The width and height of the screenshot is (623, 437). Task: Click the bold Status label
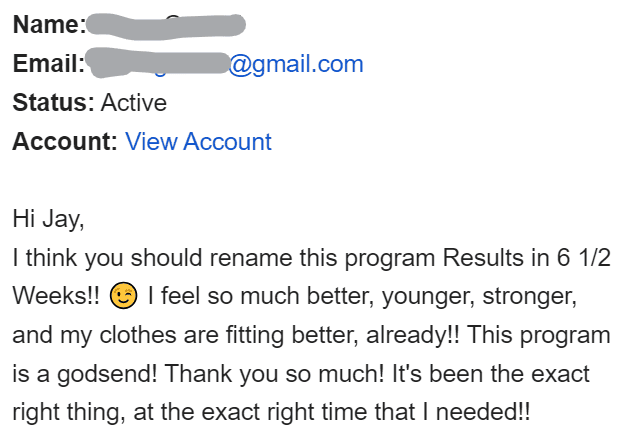pyautogui.click(x=53, y=103)
